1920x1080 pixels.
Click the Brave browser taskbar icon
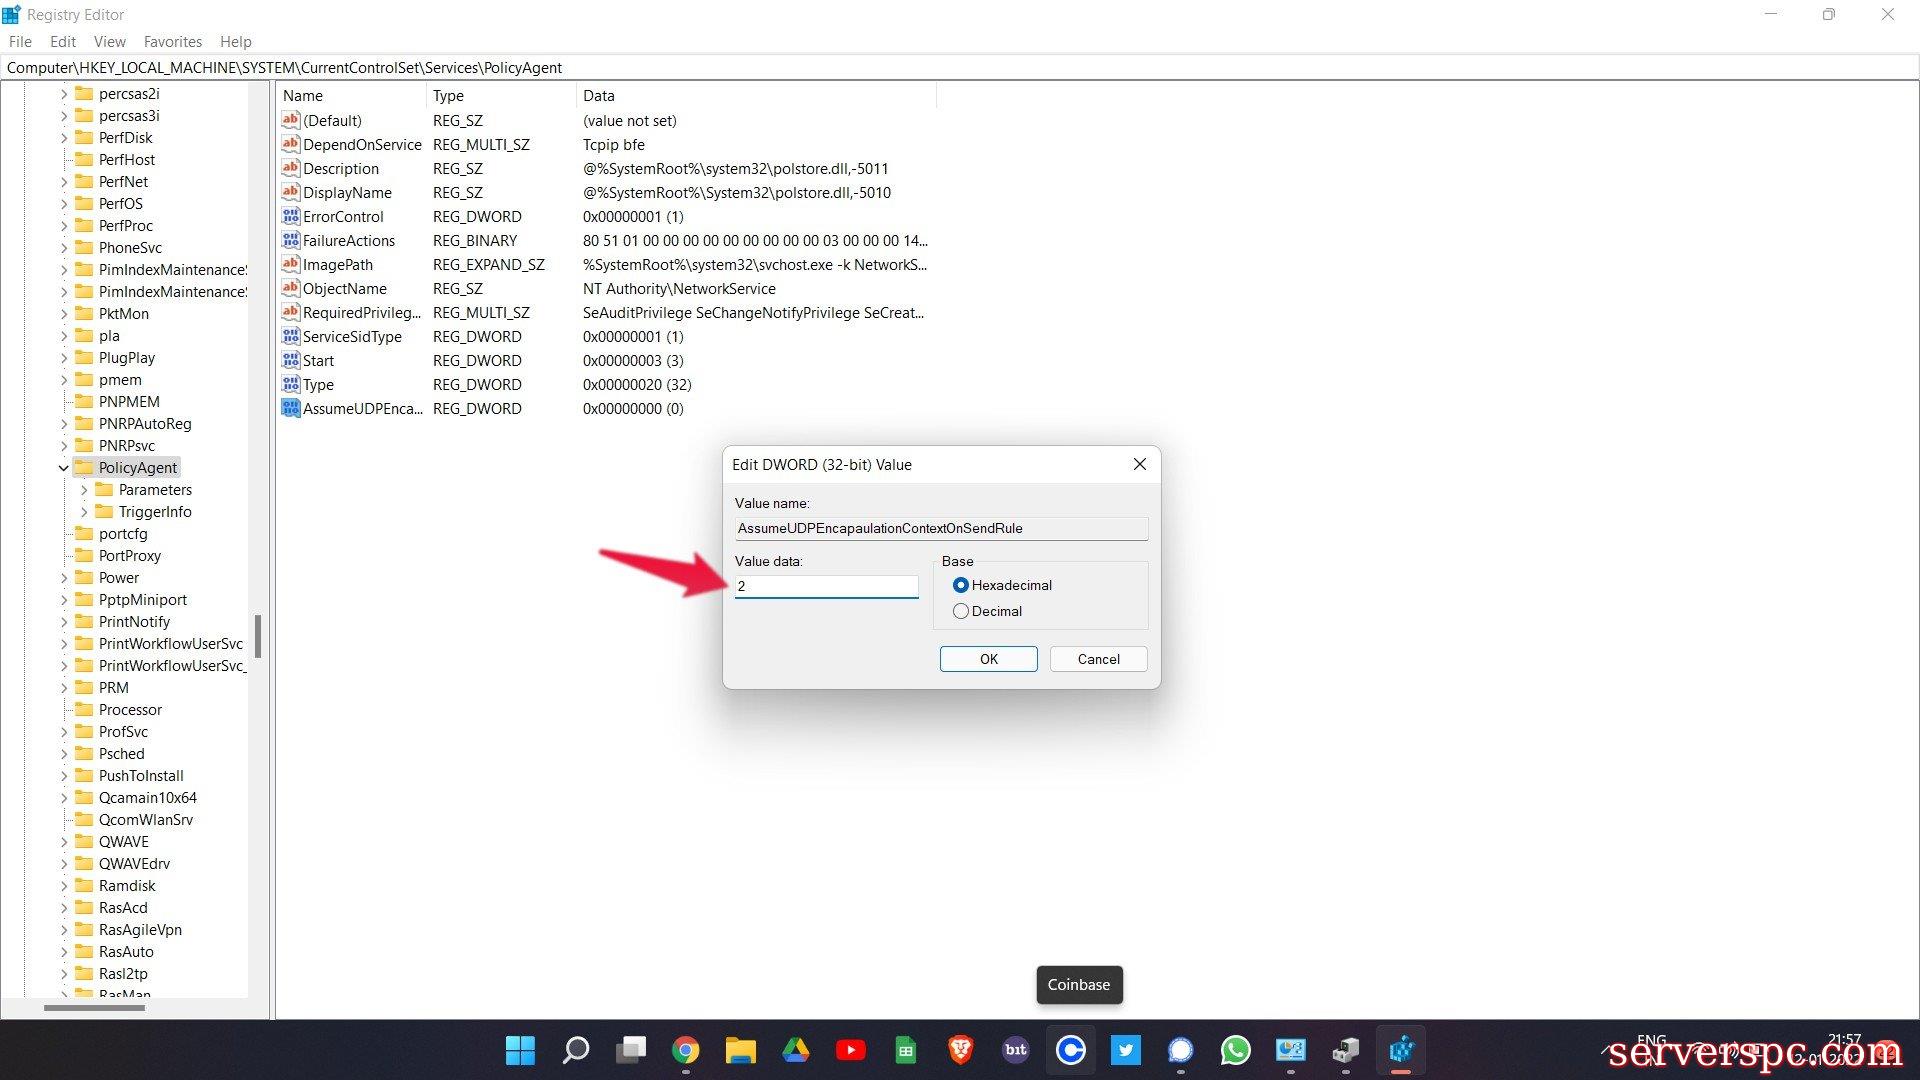click(x=960, y=1050)
